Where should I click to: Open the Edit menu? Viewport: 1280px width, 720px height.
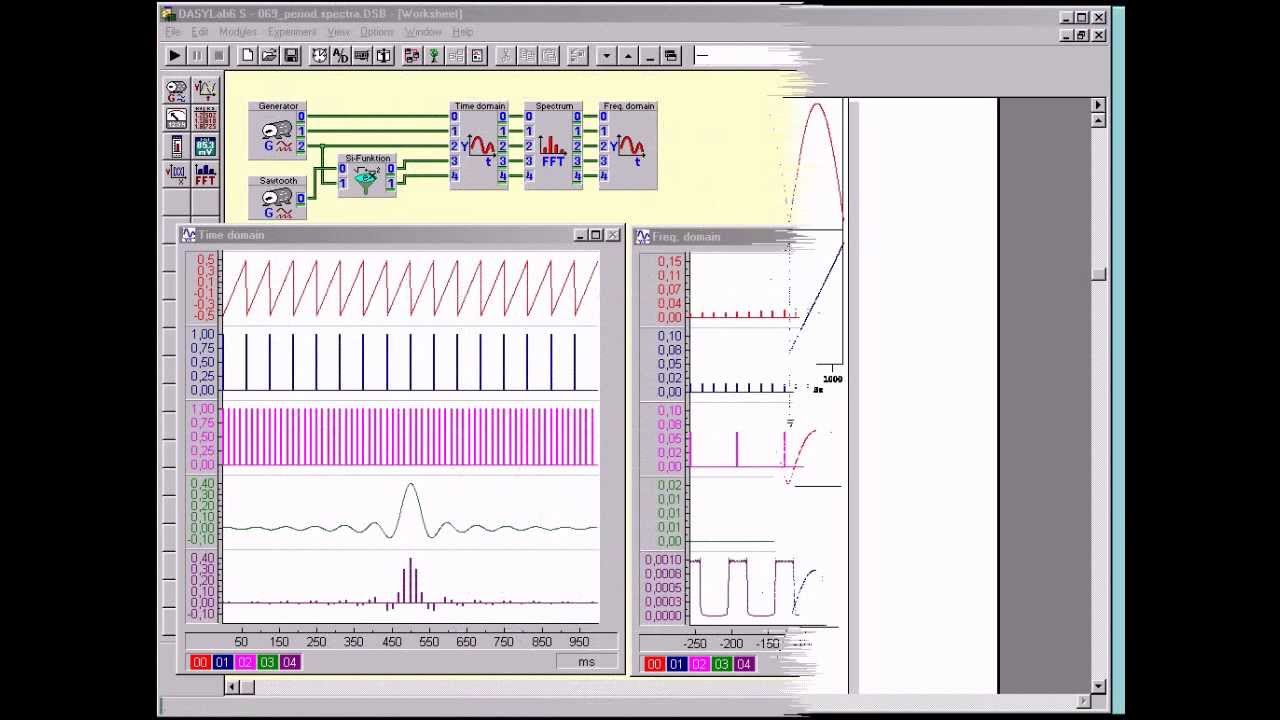click(x=200, y=32)
